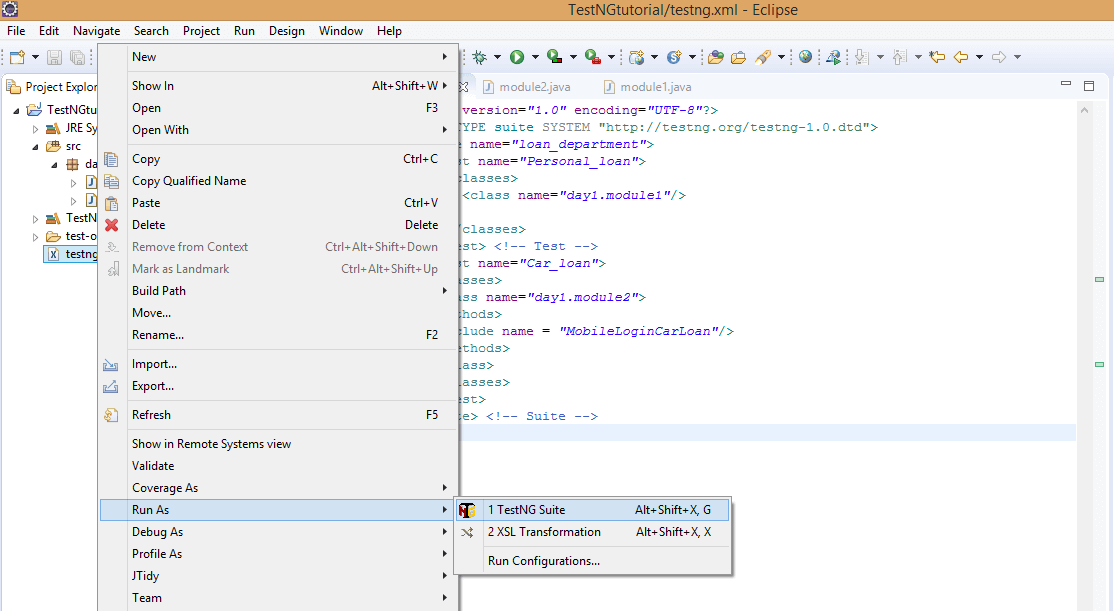Click the Search flashlight toolbar icon
Viewport: 1114px width, 611px height.
(x=763, y=57)
